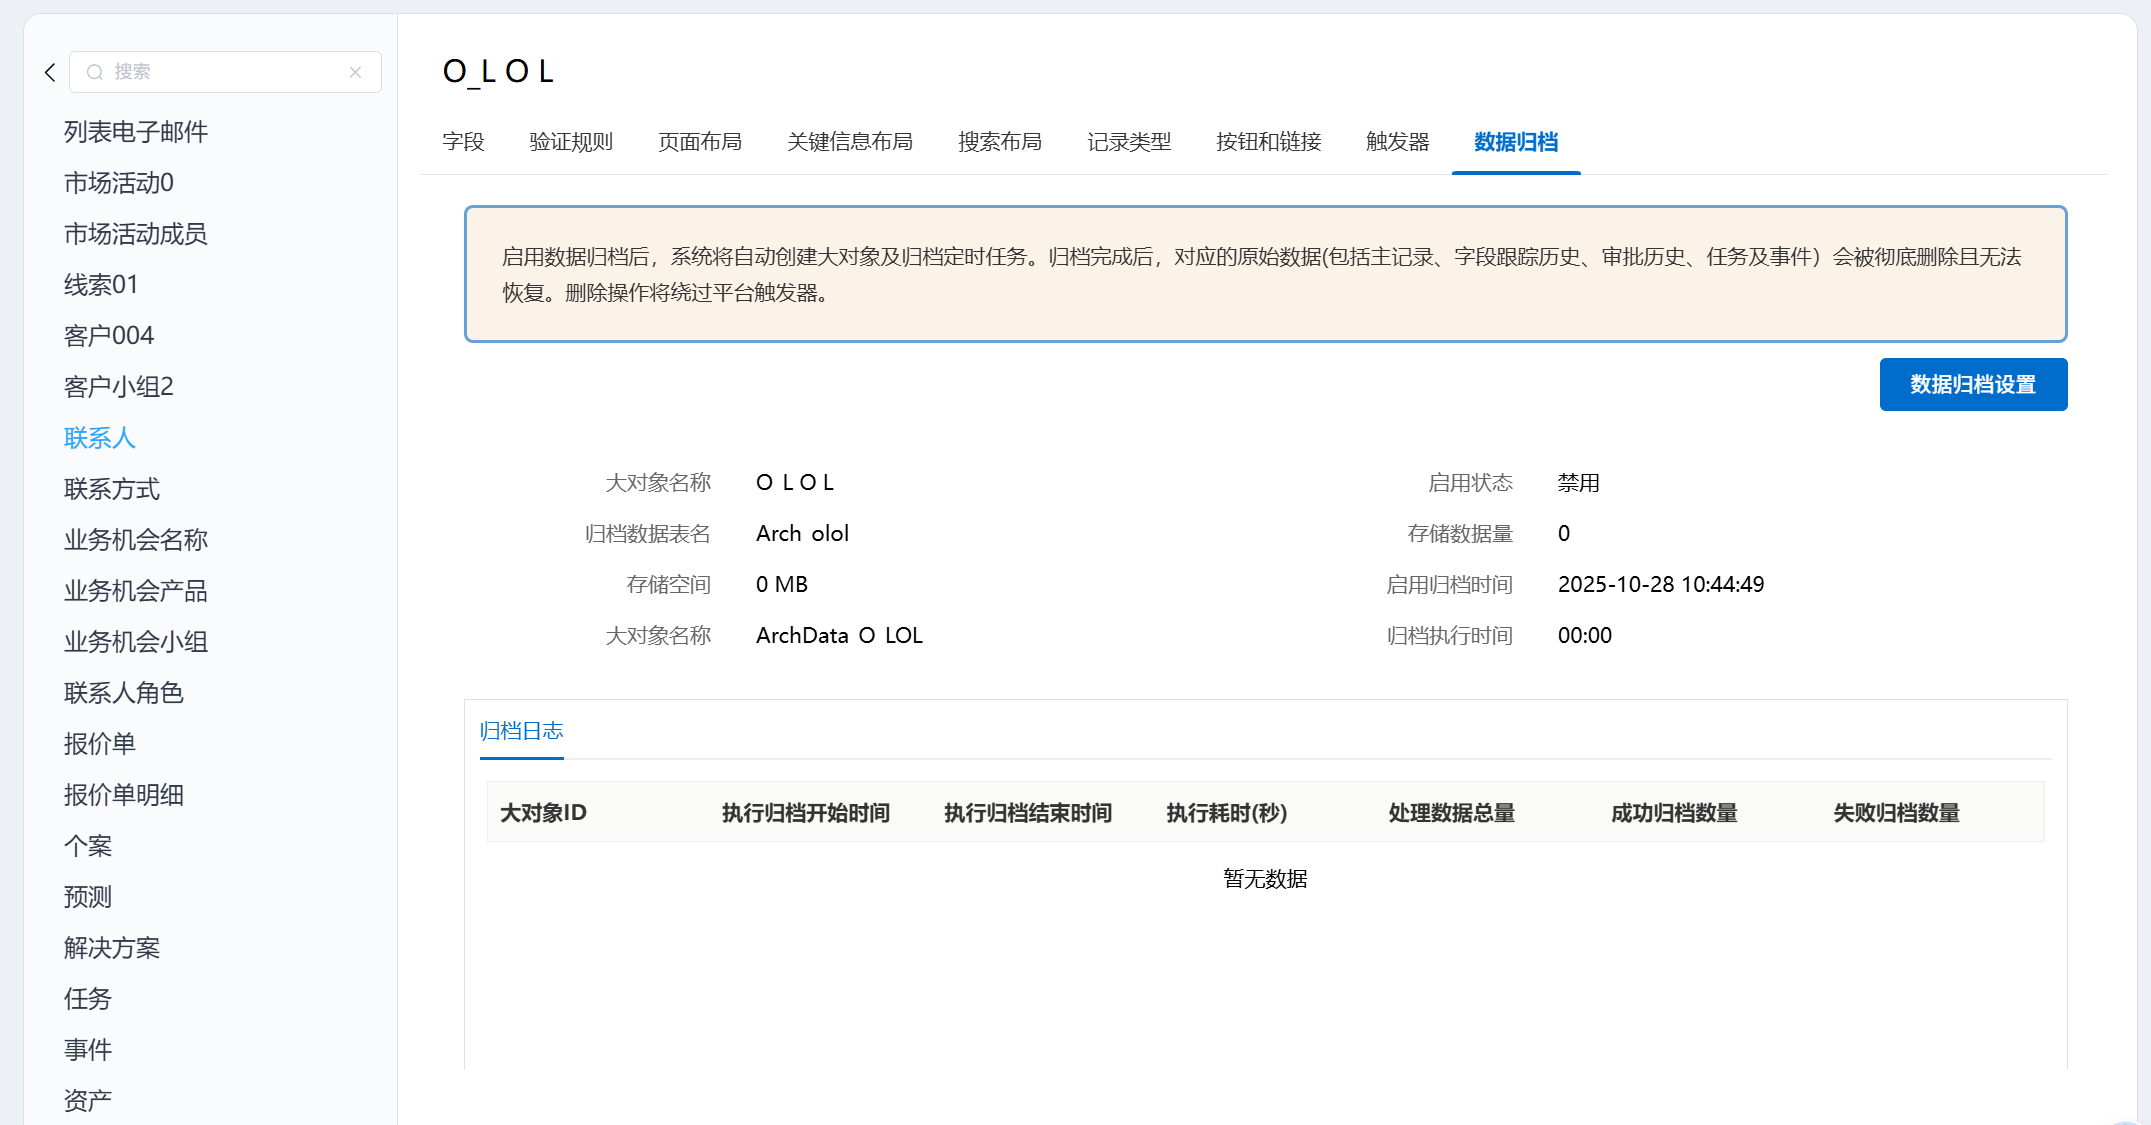
Task: Click the magnifier search icon
Action: [95, 72]
